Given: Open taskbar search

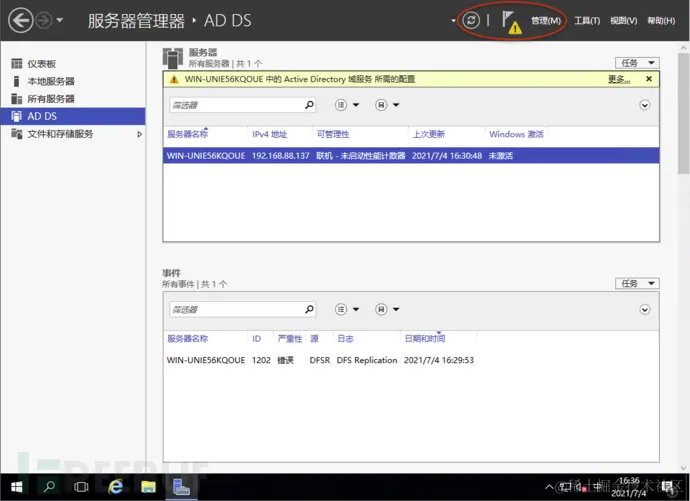Looking at the screenshot, I should pyautogui.click(x=49, y=487).
